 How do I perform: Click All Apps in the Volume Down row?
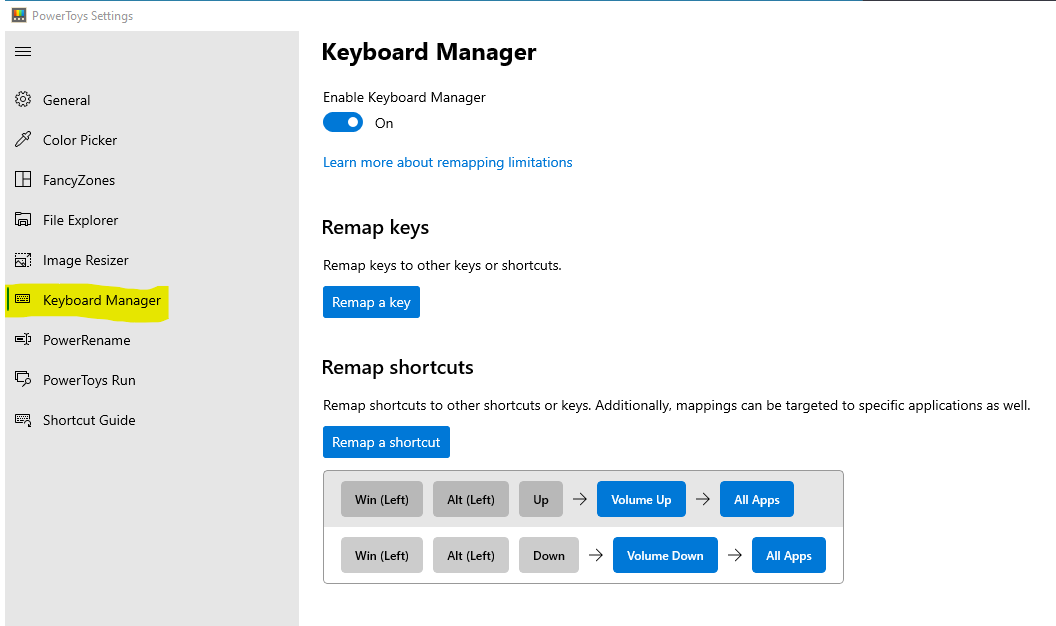[789, 555]
